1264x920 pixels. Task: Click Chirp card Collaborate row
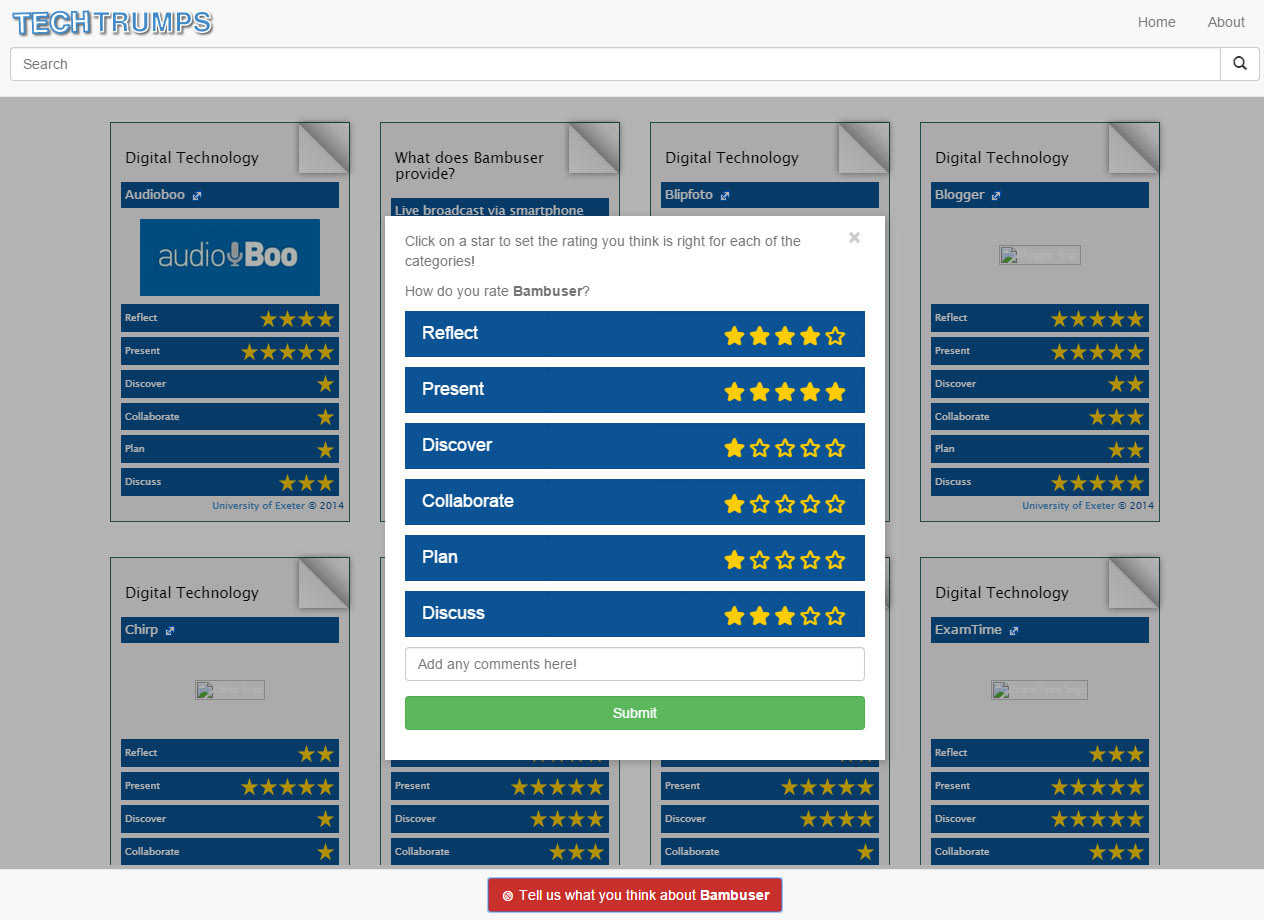click(230, 852)
